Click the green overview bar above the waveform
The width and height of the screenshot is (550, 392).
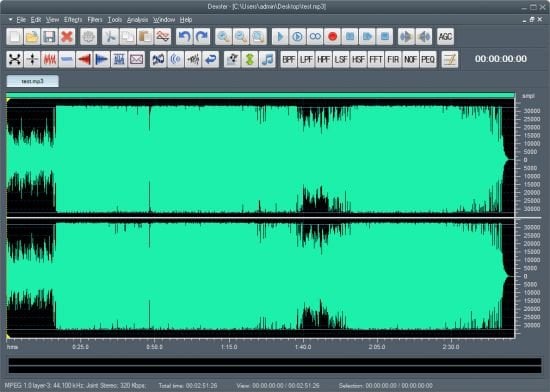pos(260,95)
